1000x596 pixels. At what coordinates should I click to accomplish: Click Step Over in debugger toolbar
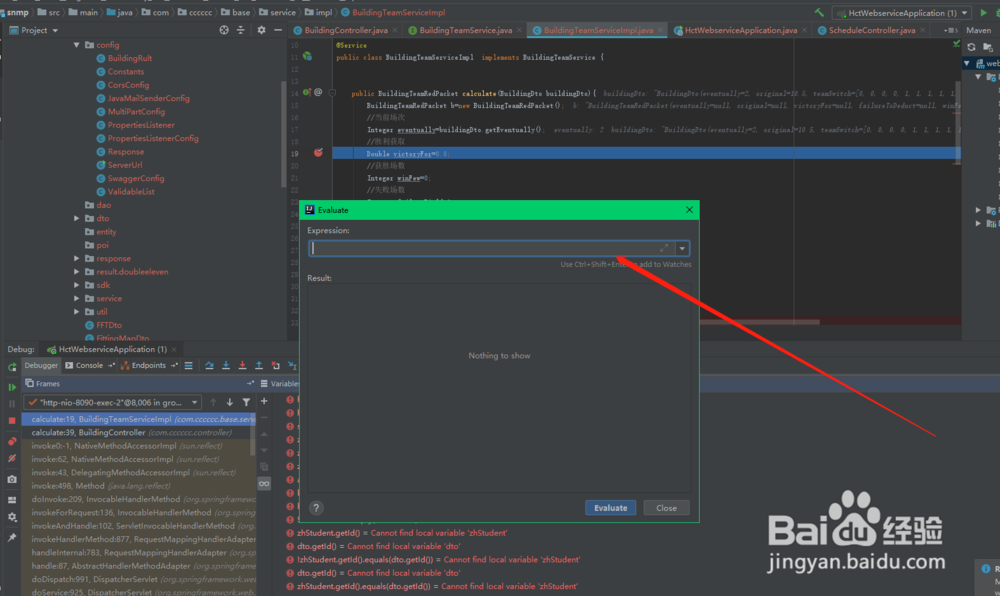tap(209, 365)
